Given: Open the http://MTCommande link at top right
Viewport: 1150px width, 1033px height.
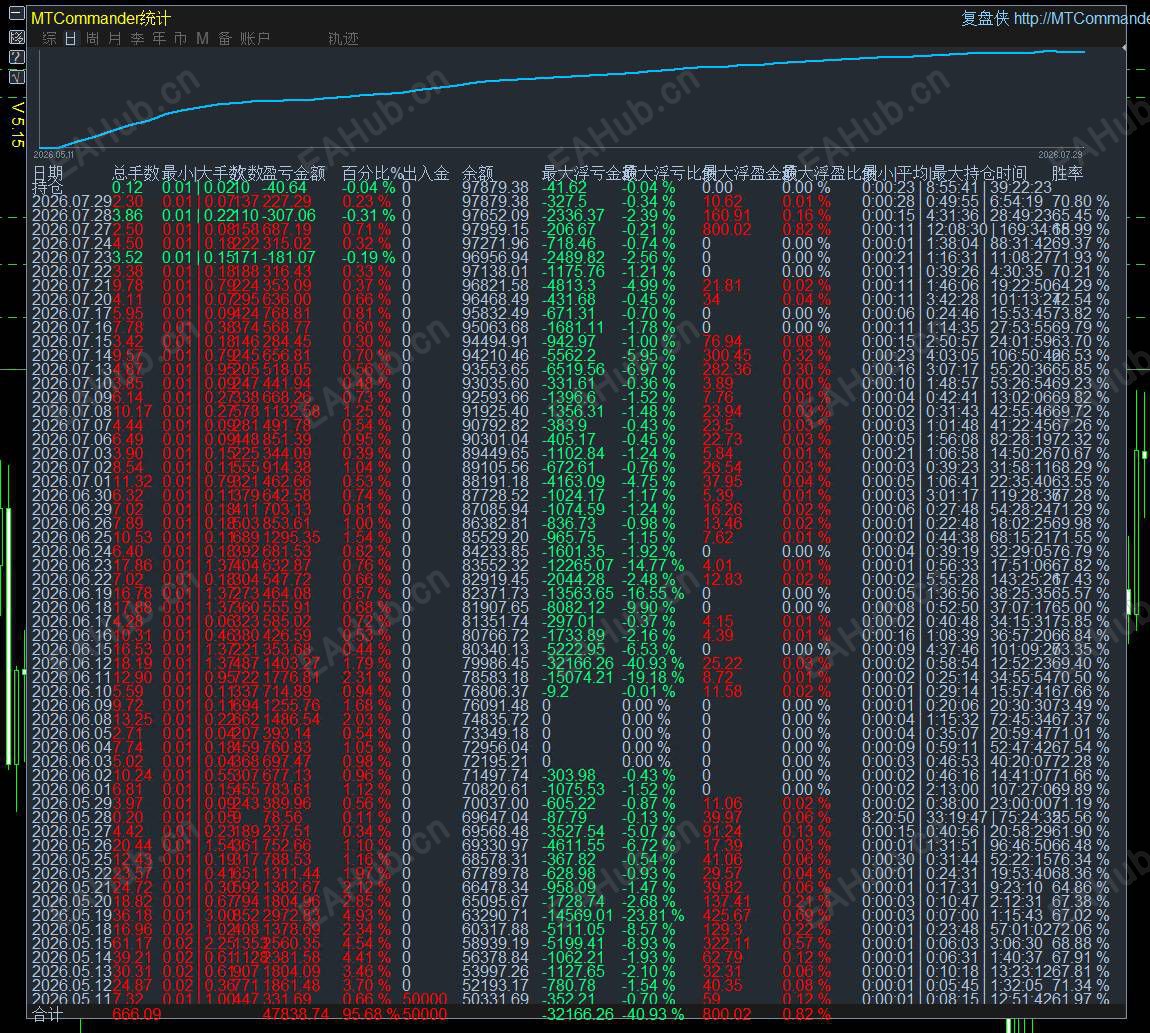Looking at the screenshot, I should click(x=1081, y=18).
